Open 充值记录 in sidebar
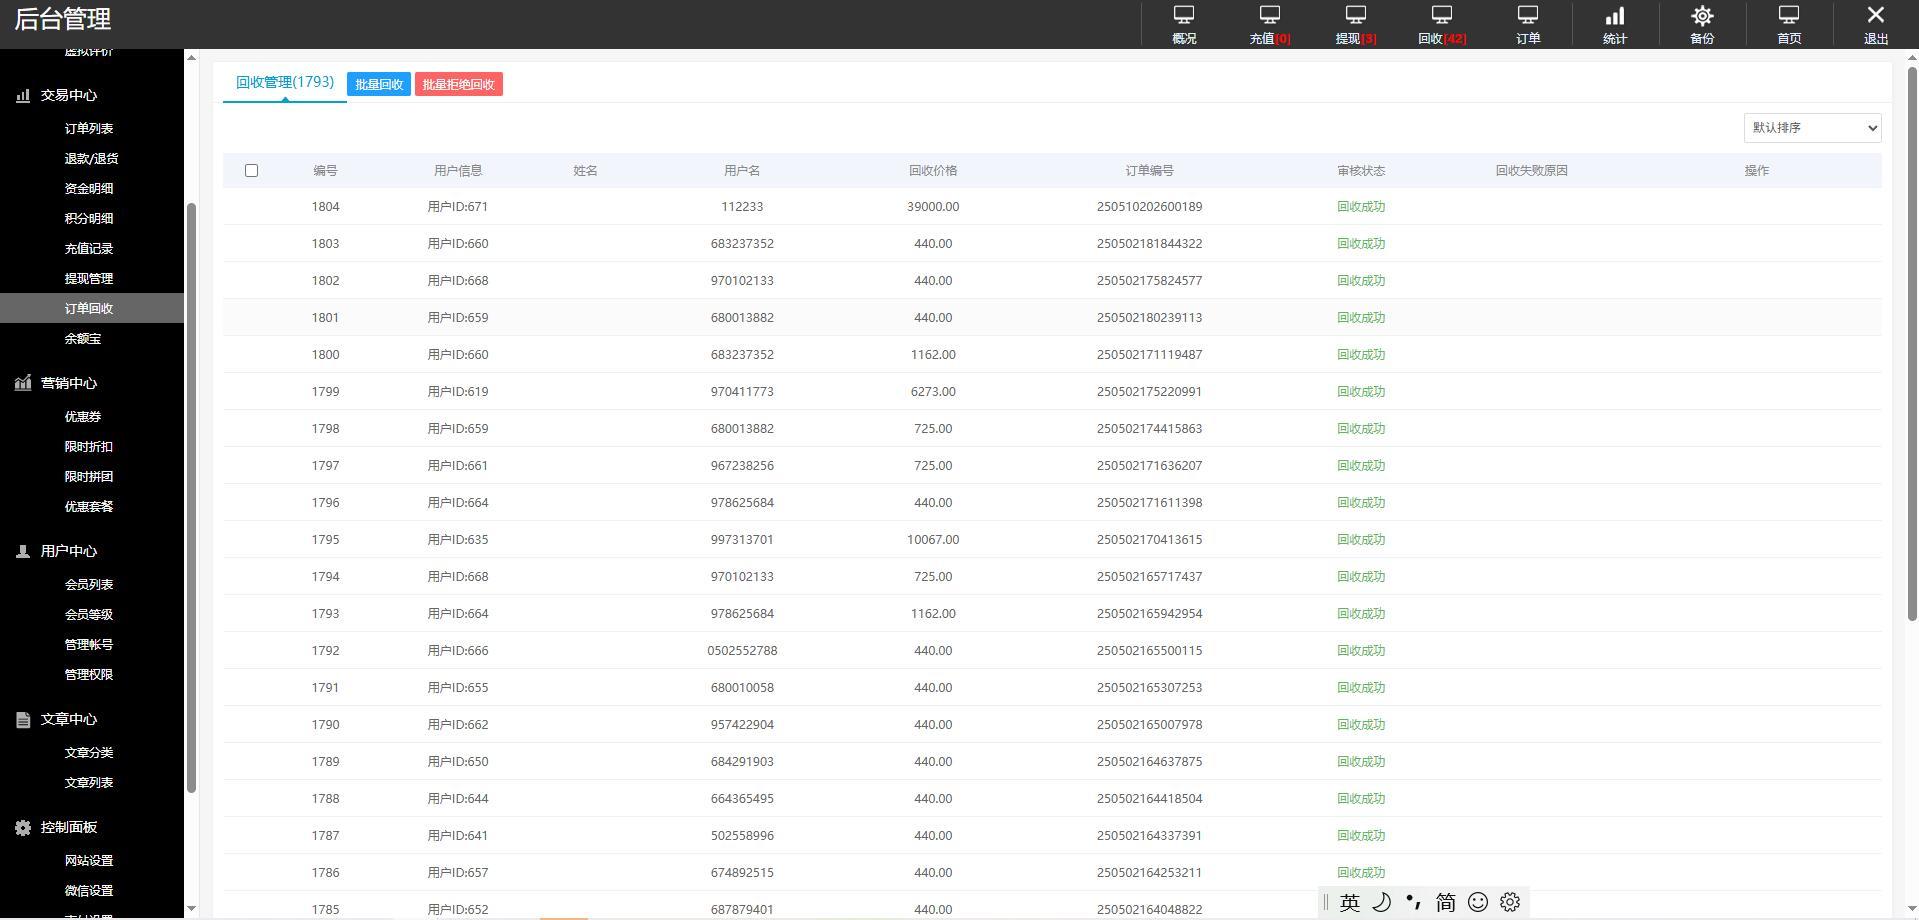Viewport: 1919px width, 920px height. 89,248
